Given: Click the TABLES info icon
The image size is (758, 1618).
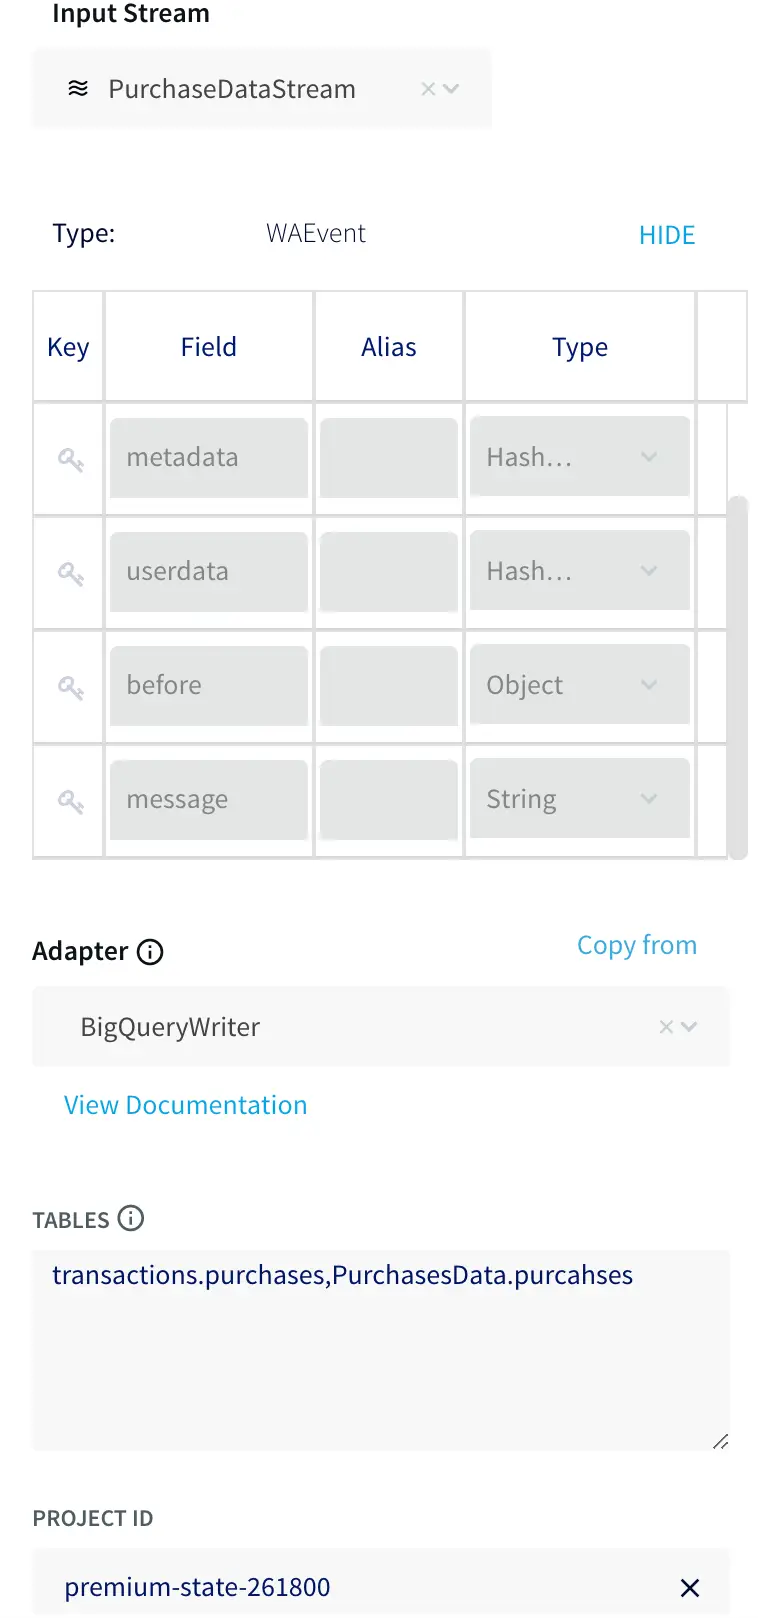Looking at the screenshot, I should (x=131, y=1218).
